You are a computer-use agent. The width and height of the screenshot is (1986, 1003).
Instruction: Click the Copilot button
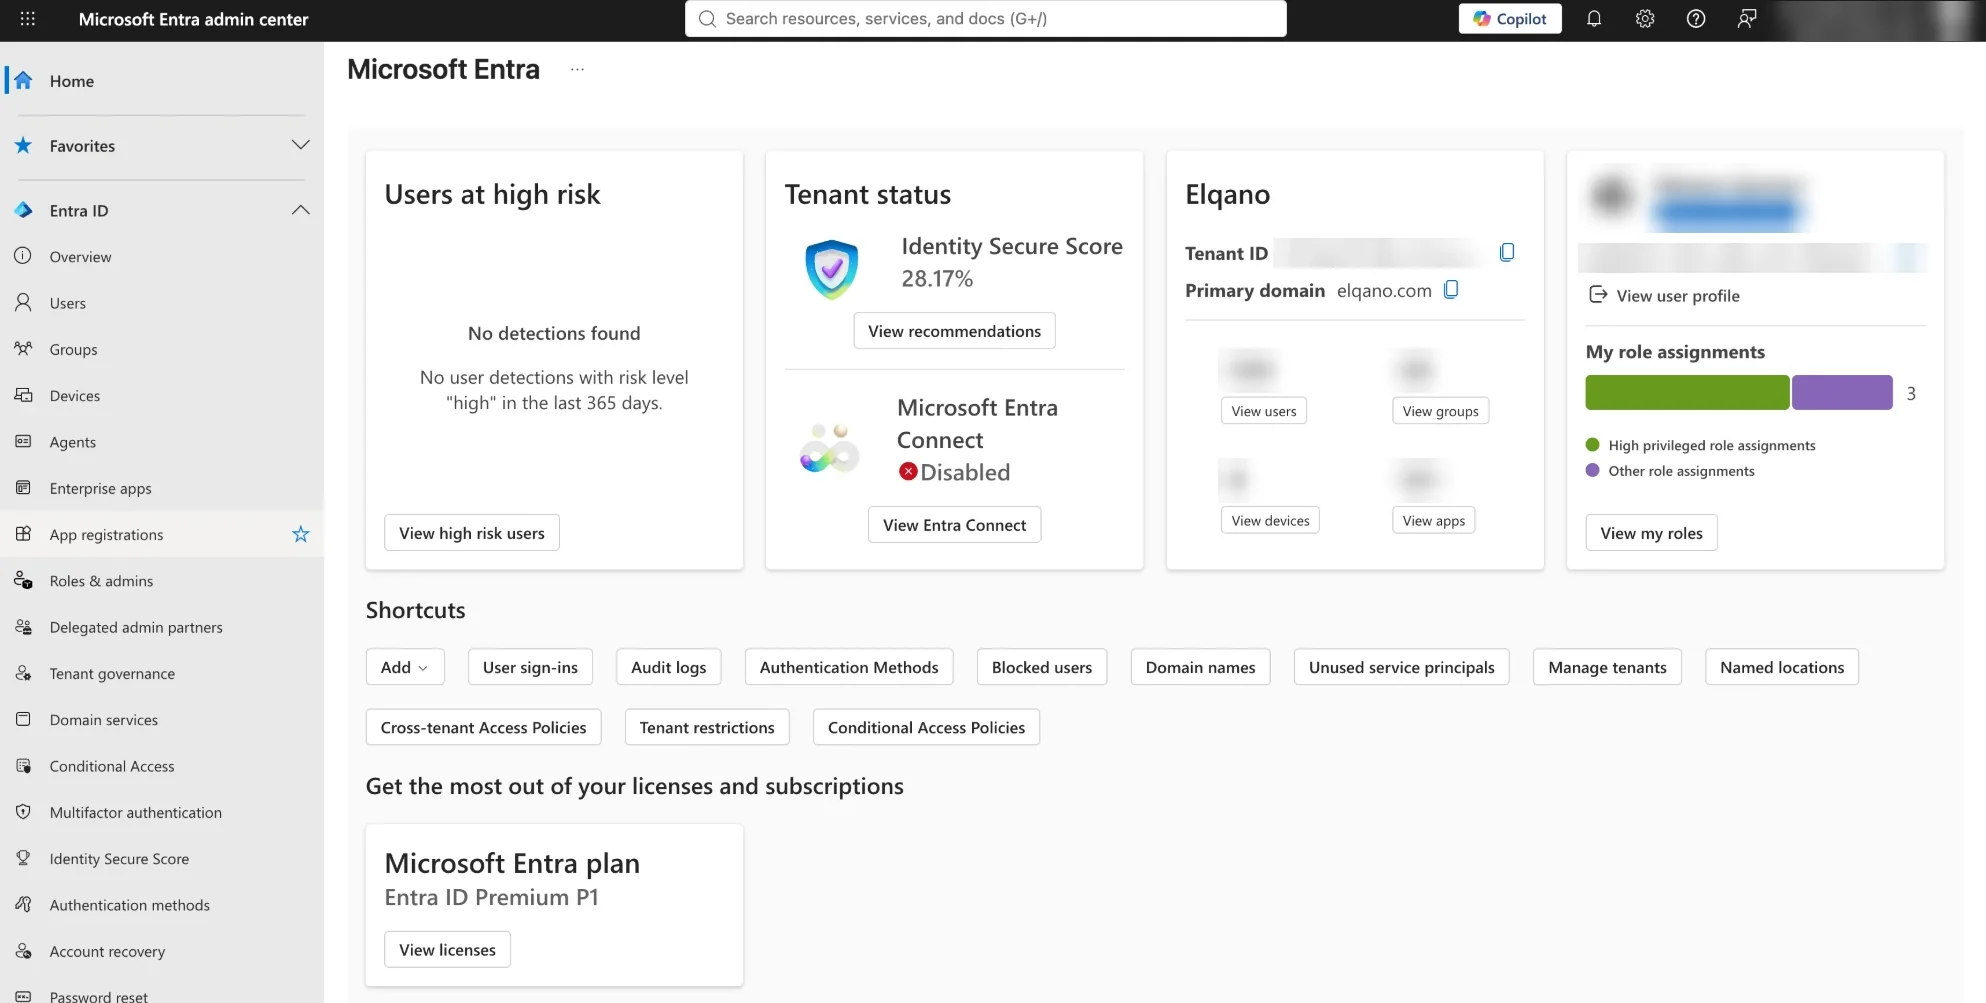click(x=1510, y=19)
